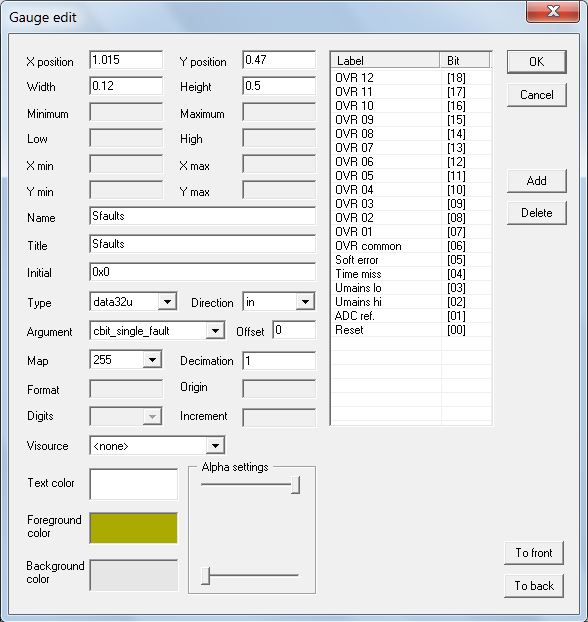Click Delete to remove a label

click(536, 213)
